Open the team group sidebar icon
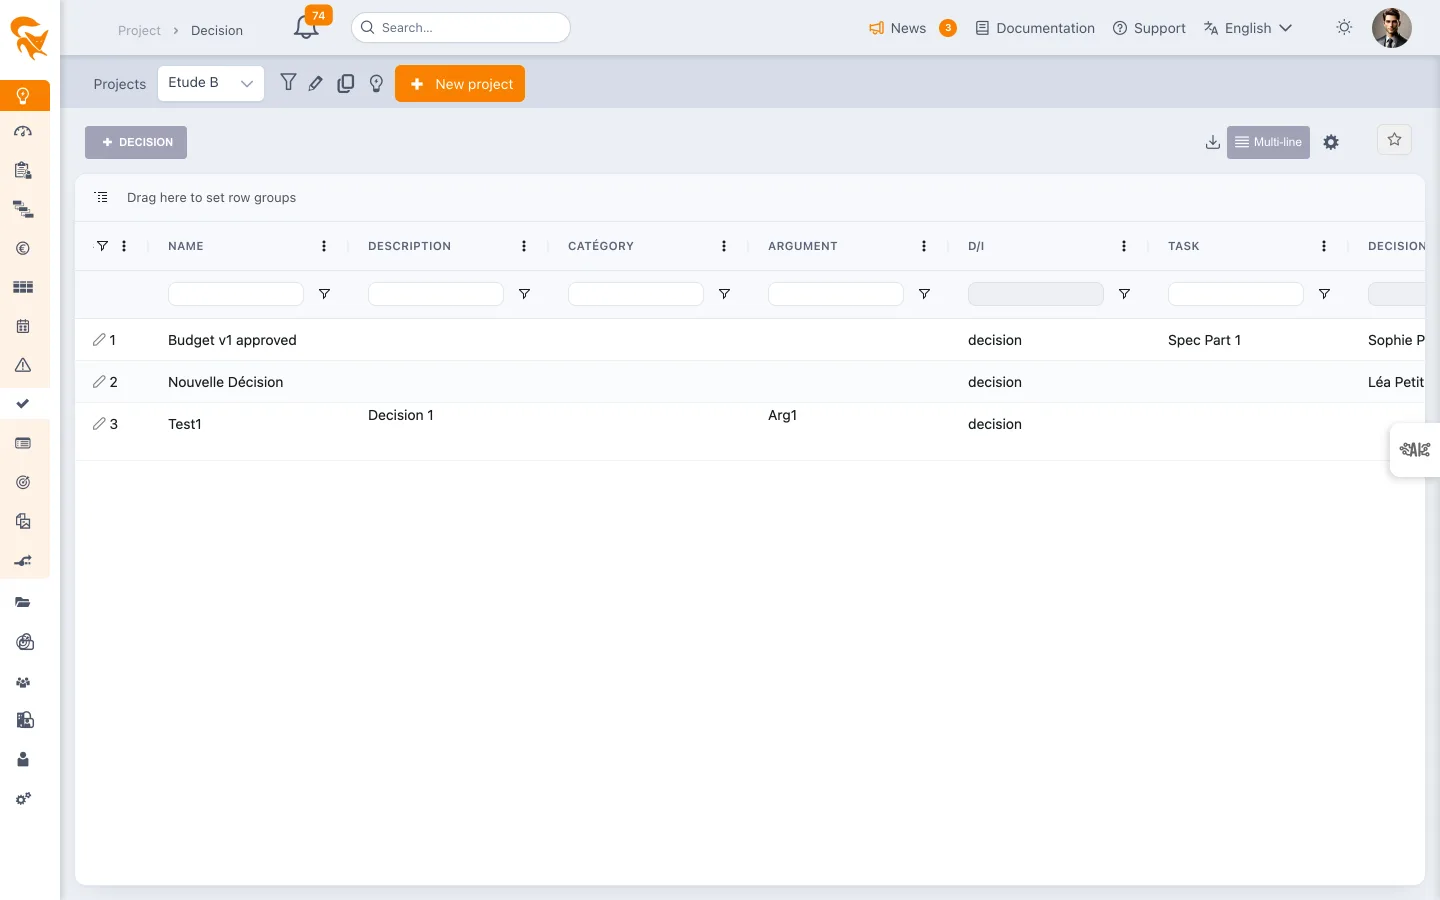The height and width of the screenshot is (900, 1440). pos(23,682)
